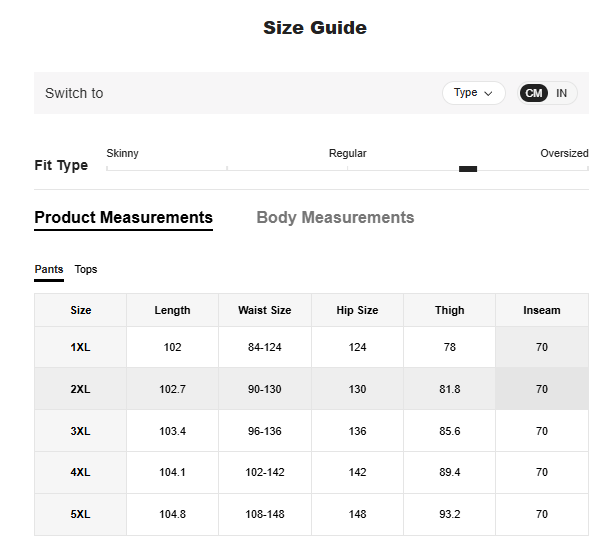Screen dimensions: 615x543
Task: Select the Pants sub-tab
Action: click(49, 269)
